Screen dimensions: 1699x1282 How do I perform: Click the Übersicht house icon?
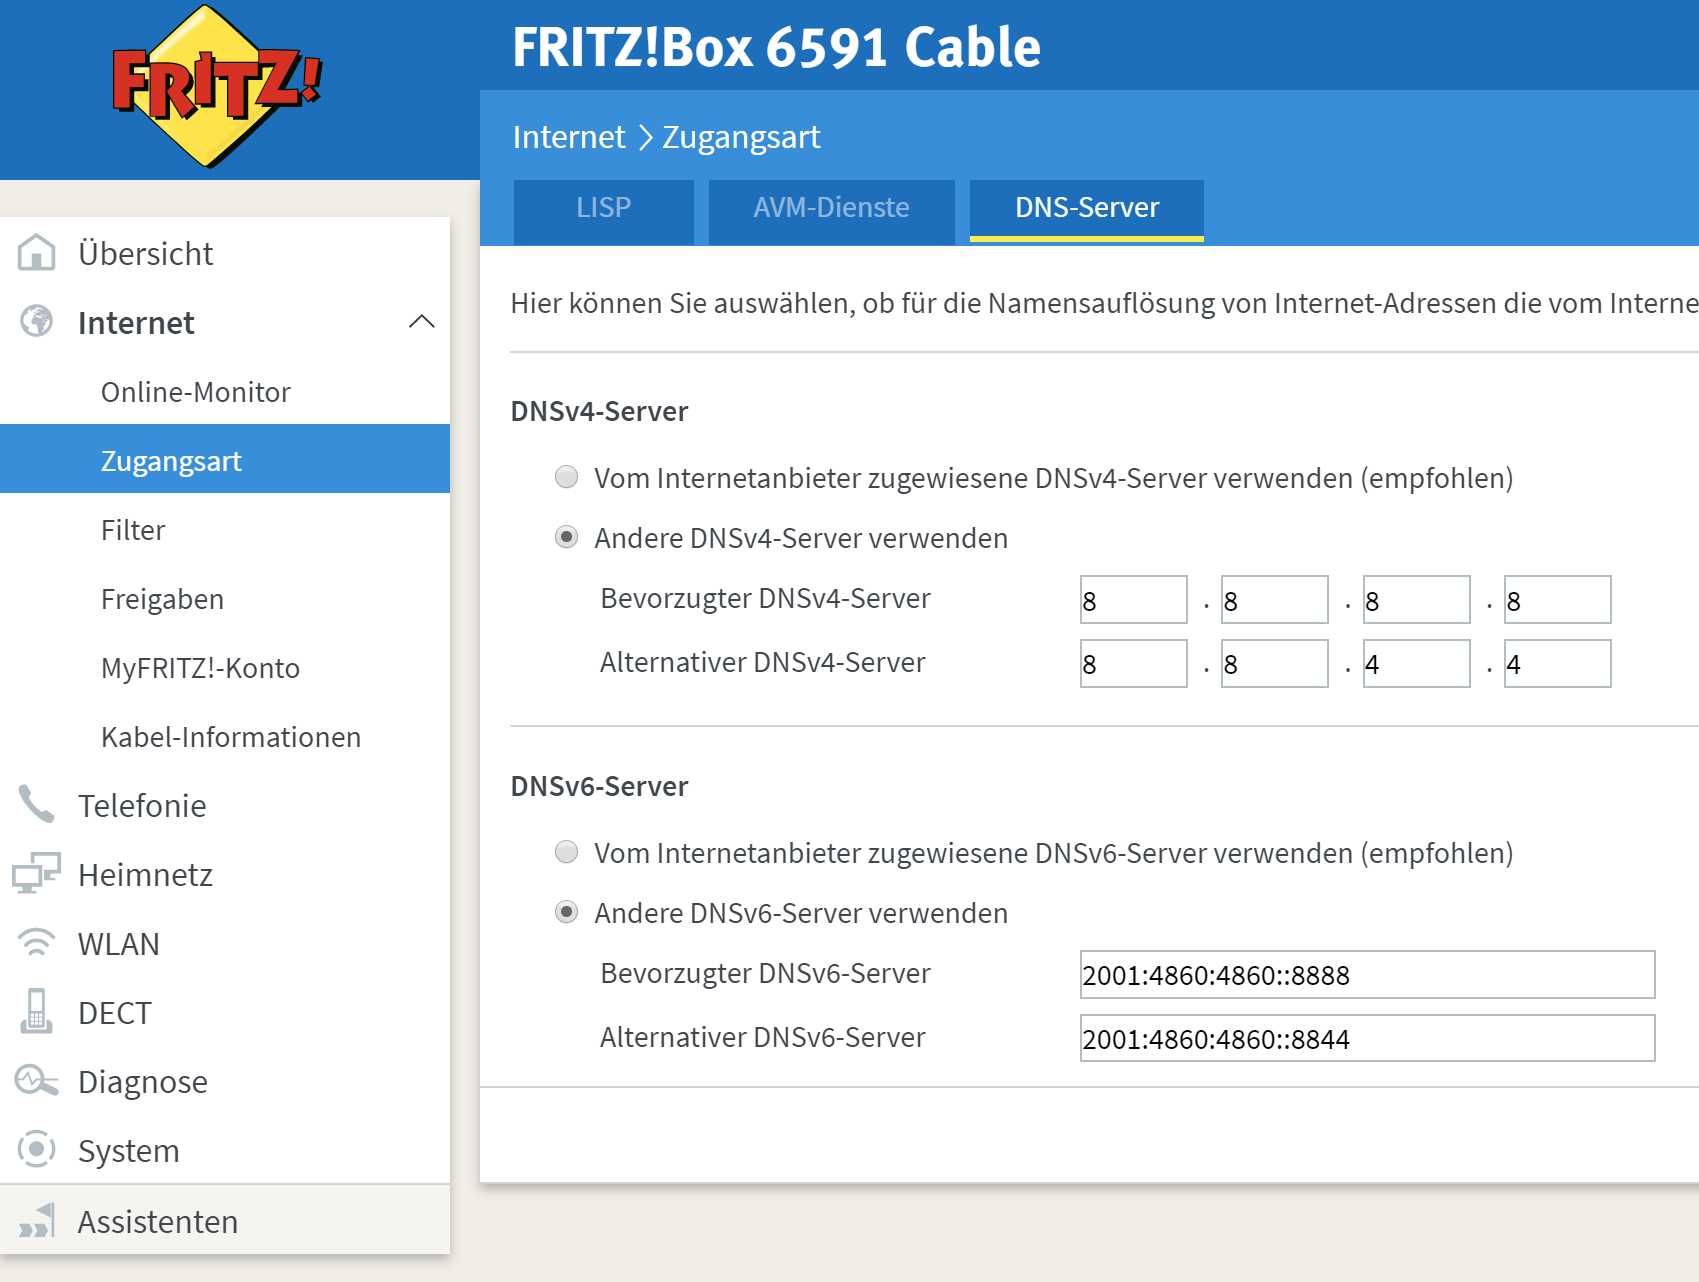pos(37,253)
